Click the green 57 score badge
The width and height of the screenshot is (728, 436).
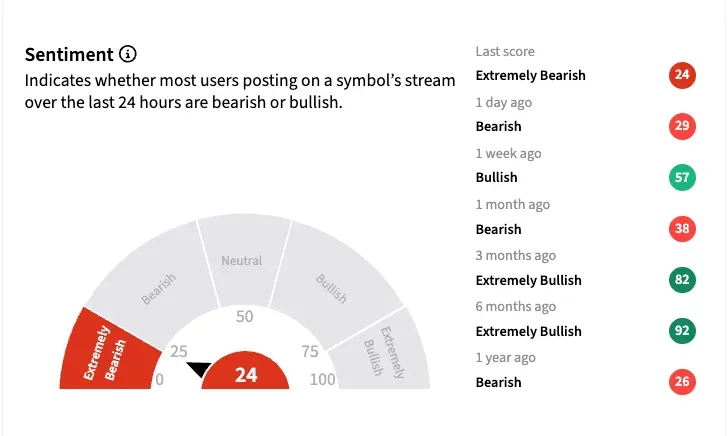tap(682, 177)
